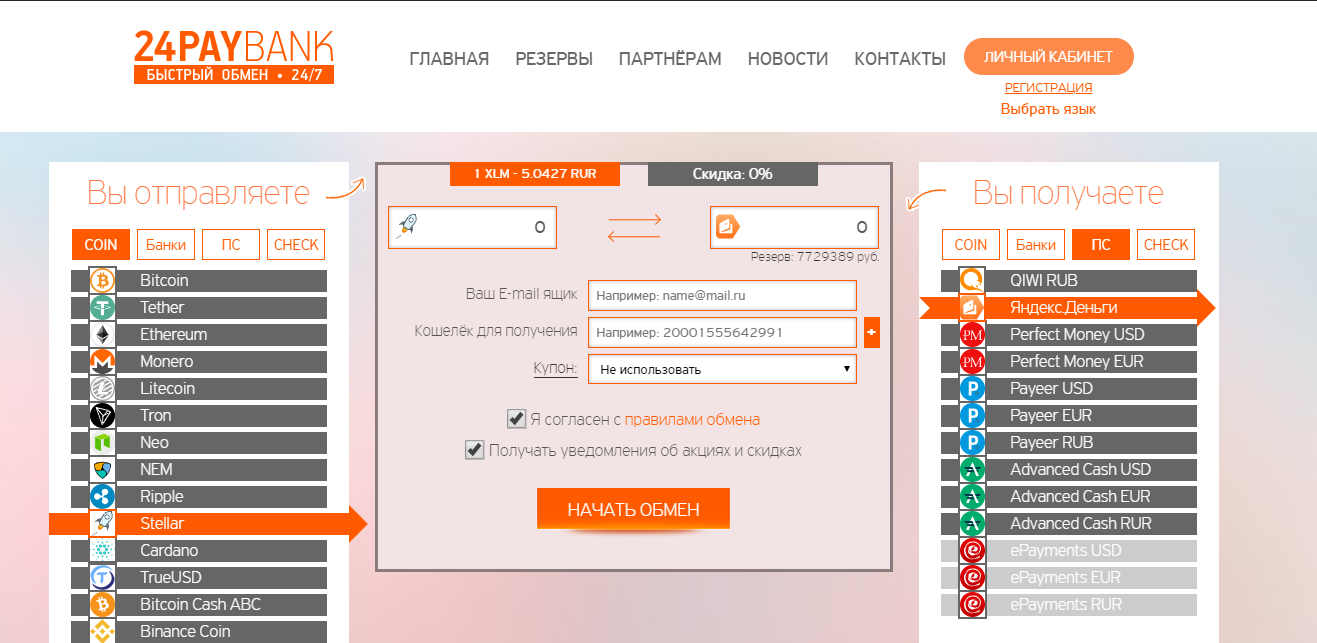Viewport: 1317px width, 643px height.
Task: Click the Litecoin coin icon
Action: coord(102,389)
